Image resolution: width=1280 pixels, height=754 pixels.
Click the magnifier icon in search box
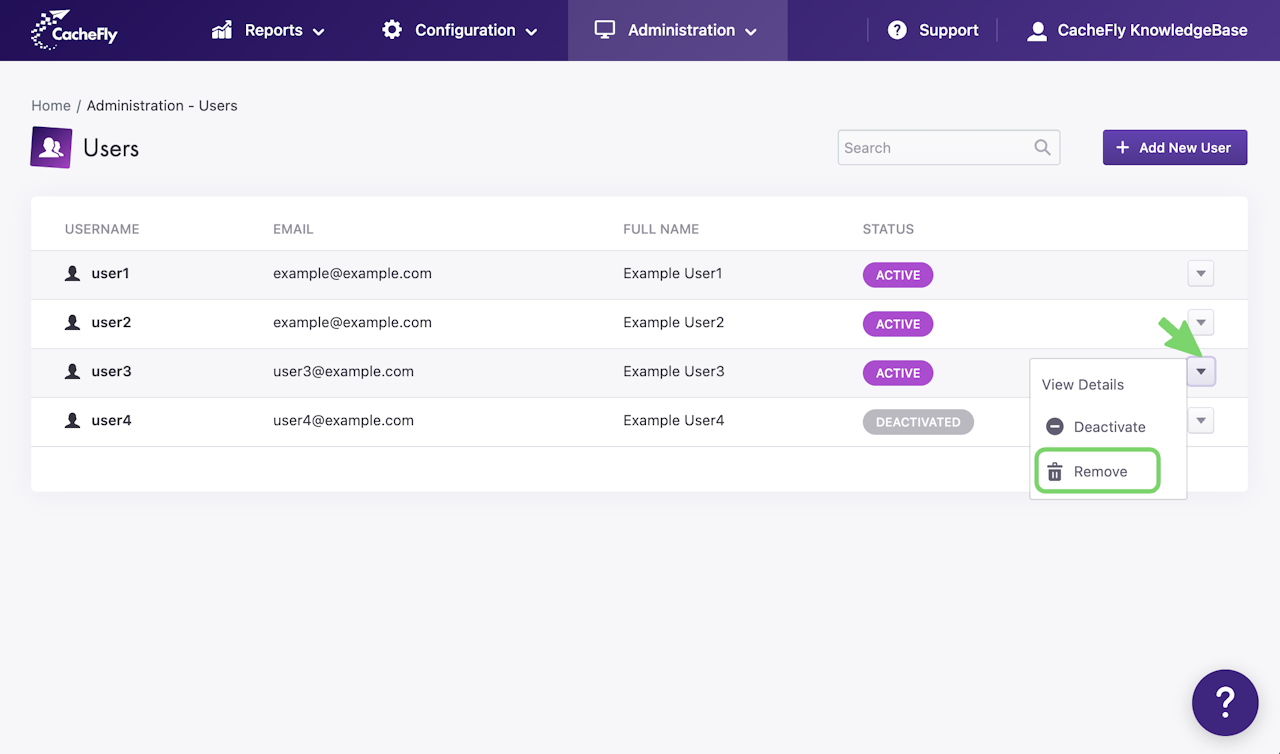pyautogui.click(x=1042, y=148)
